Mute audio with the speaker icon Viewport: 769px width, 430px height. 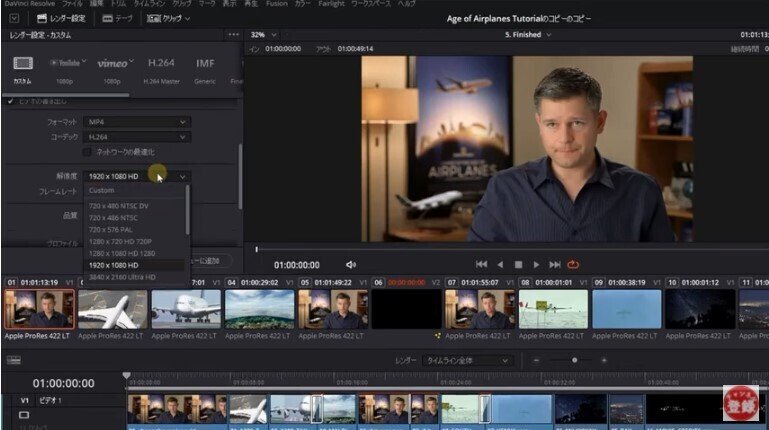(x=351, y=265)
